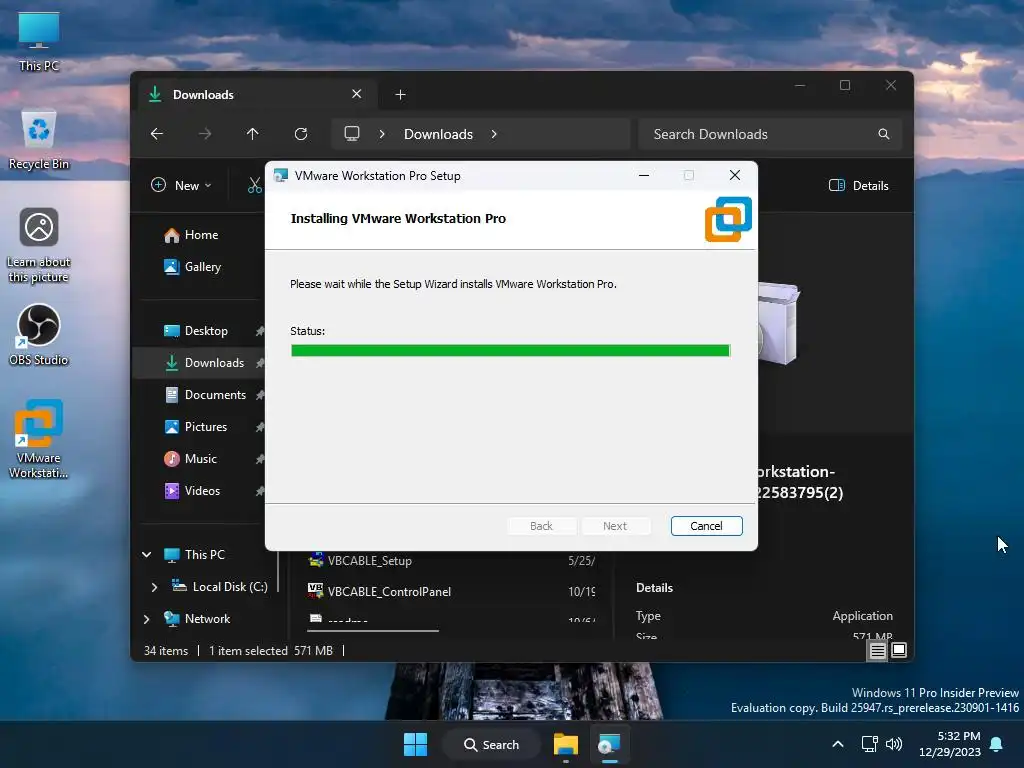The image size is (1024, 768).
Task: Open the This PC desktop icon
Action: point(39,41)
